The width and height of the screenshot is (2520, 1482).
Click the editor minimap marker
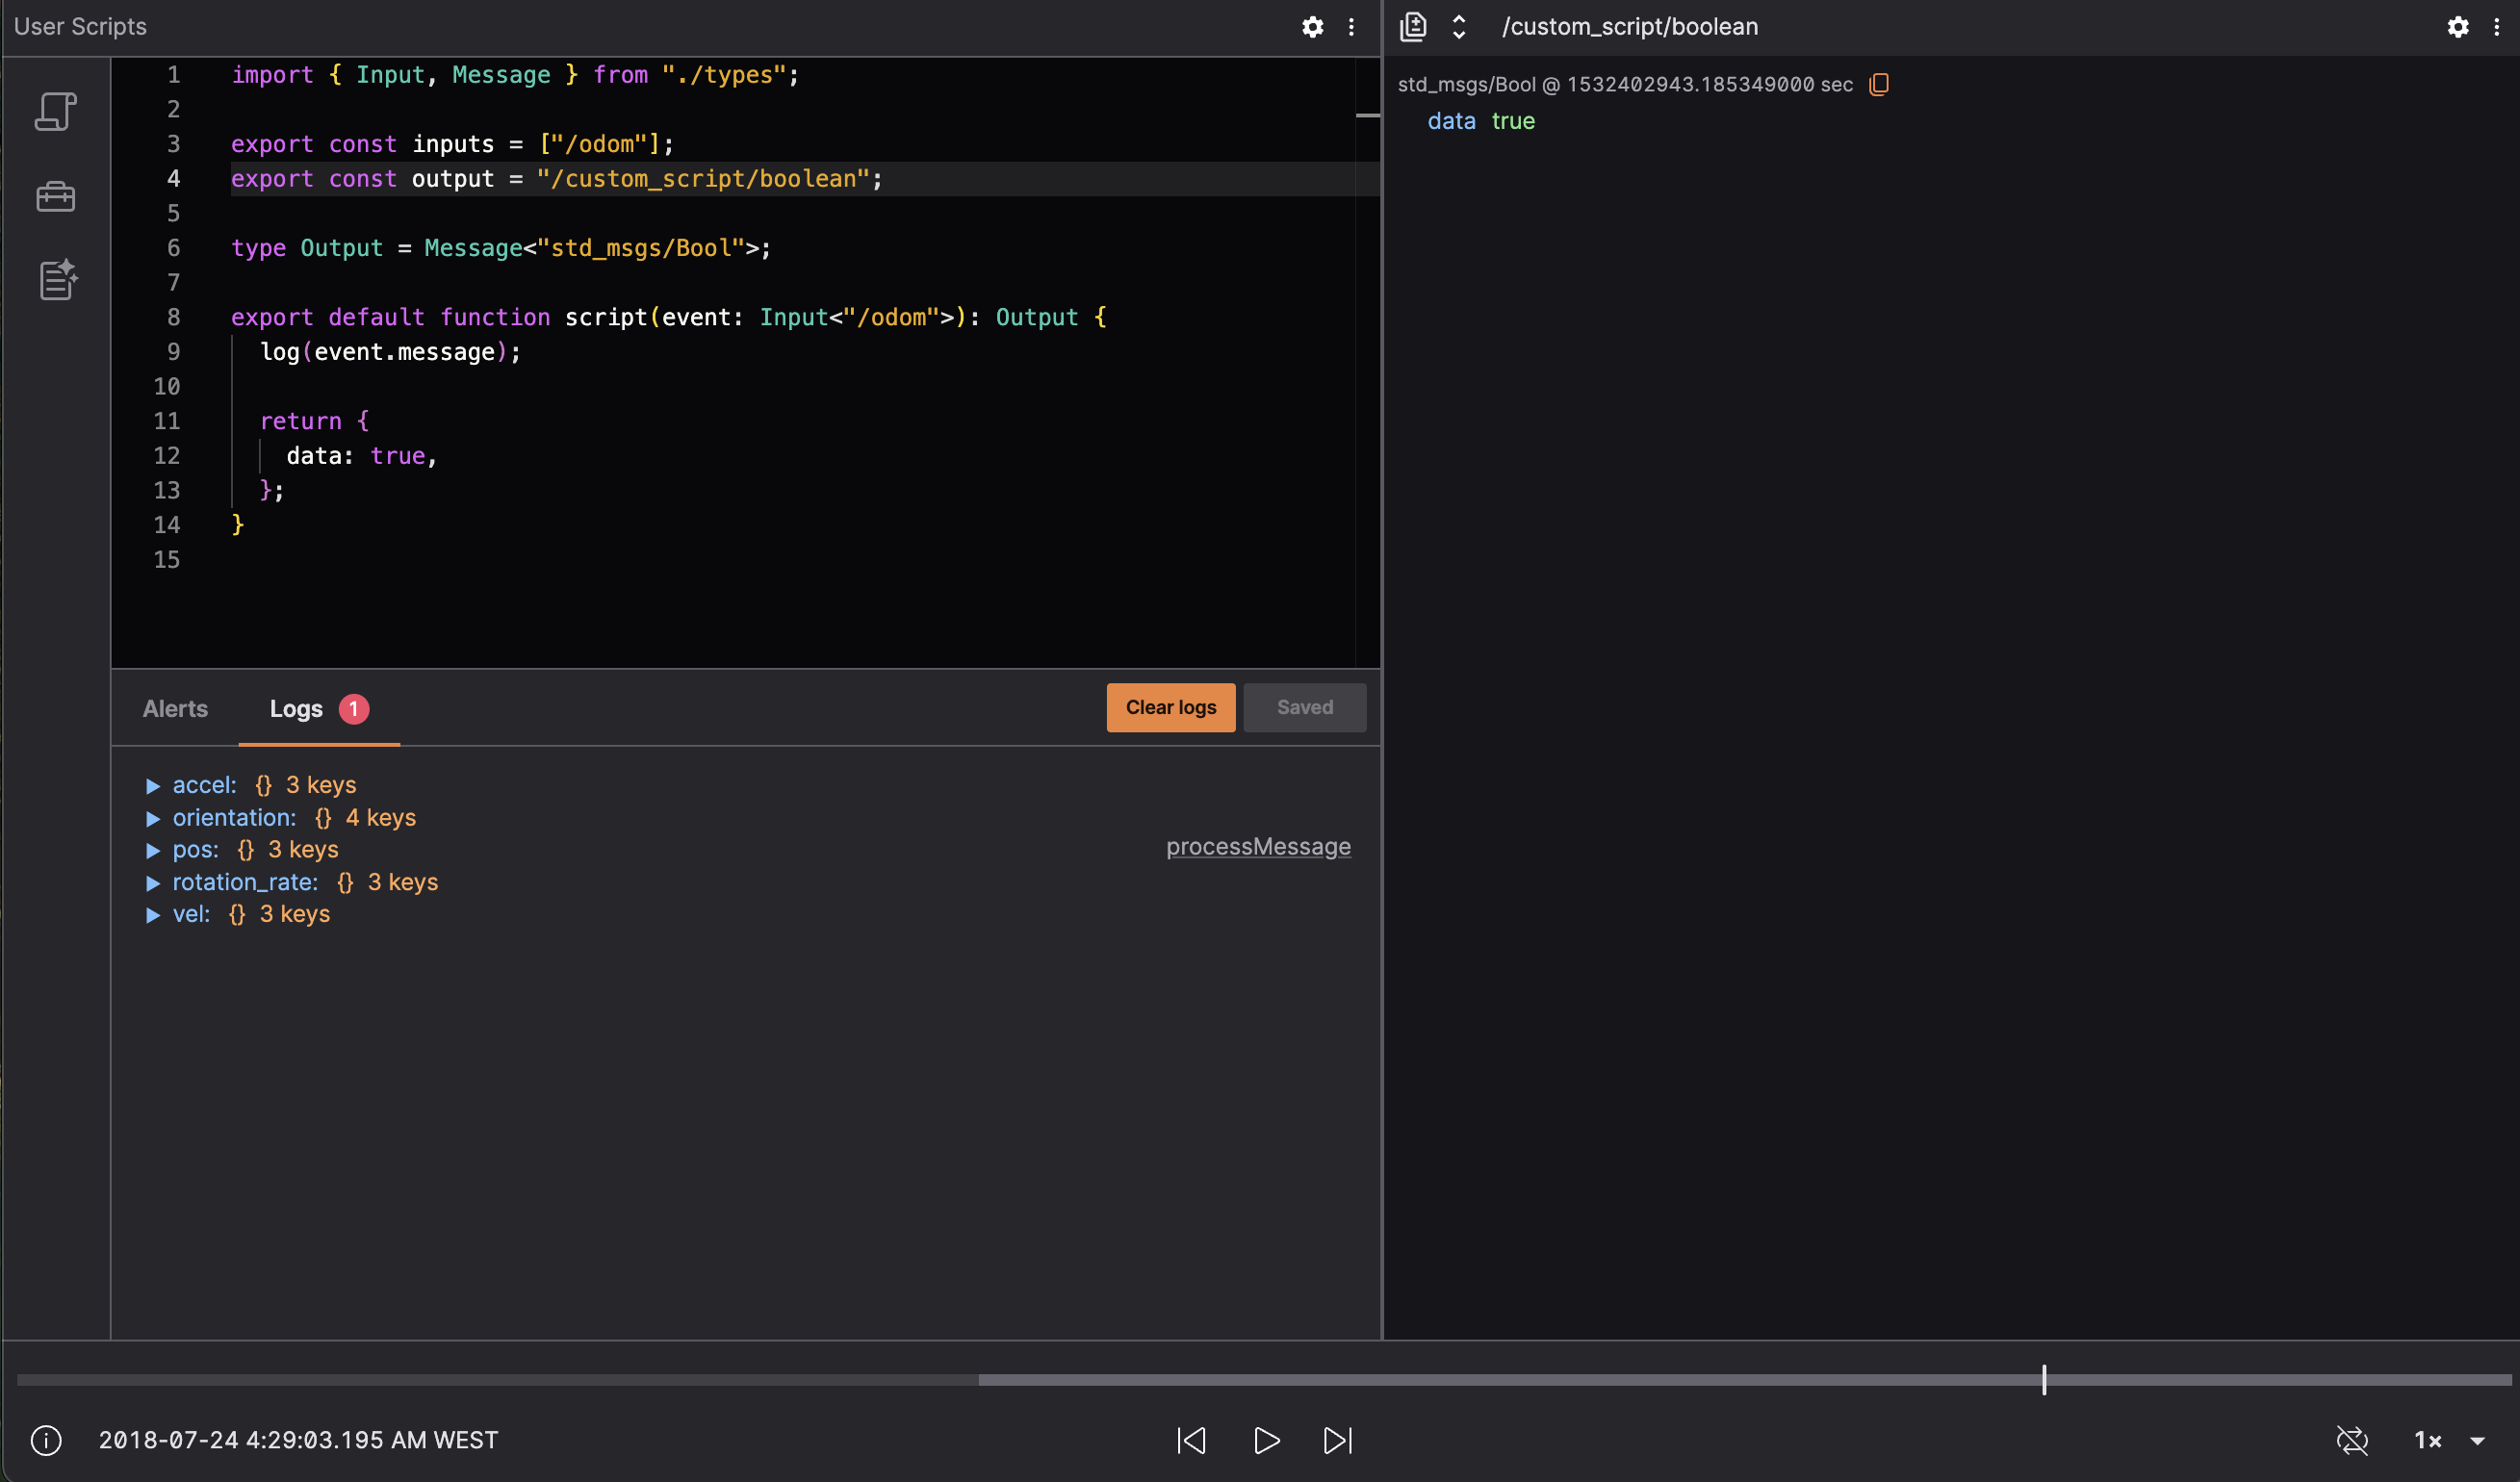pyautogui.click(x=1368, y=116)
